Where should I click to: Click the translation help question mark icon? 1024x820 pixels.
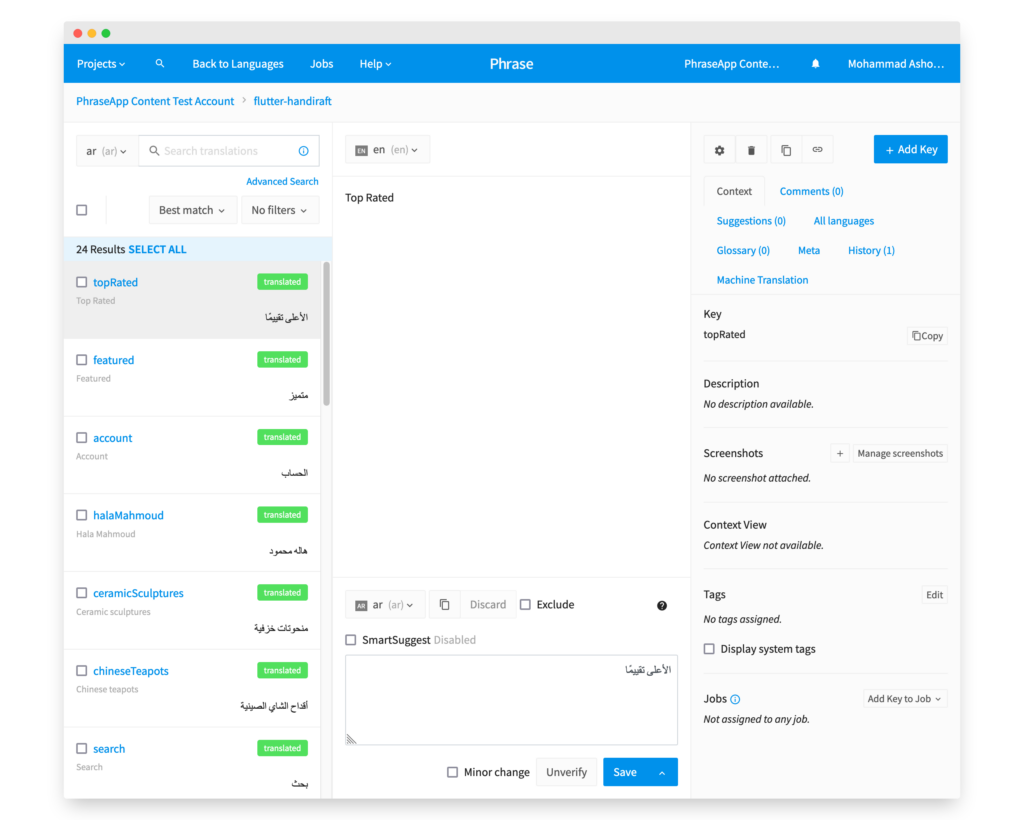click(x=661, y=605)
